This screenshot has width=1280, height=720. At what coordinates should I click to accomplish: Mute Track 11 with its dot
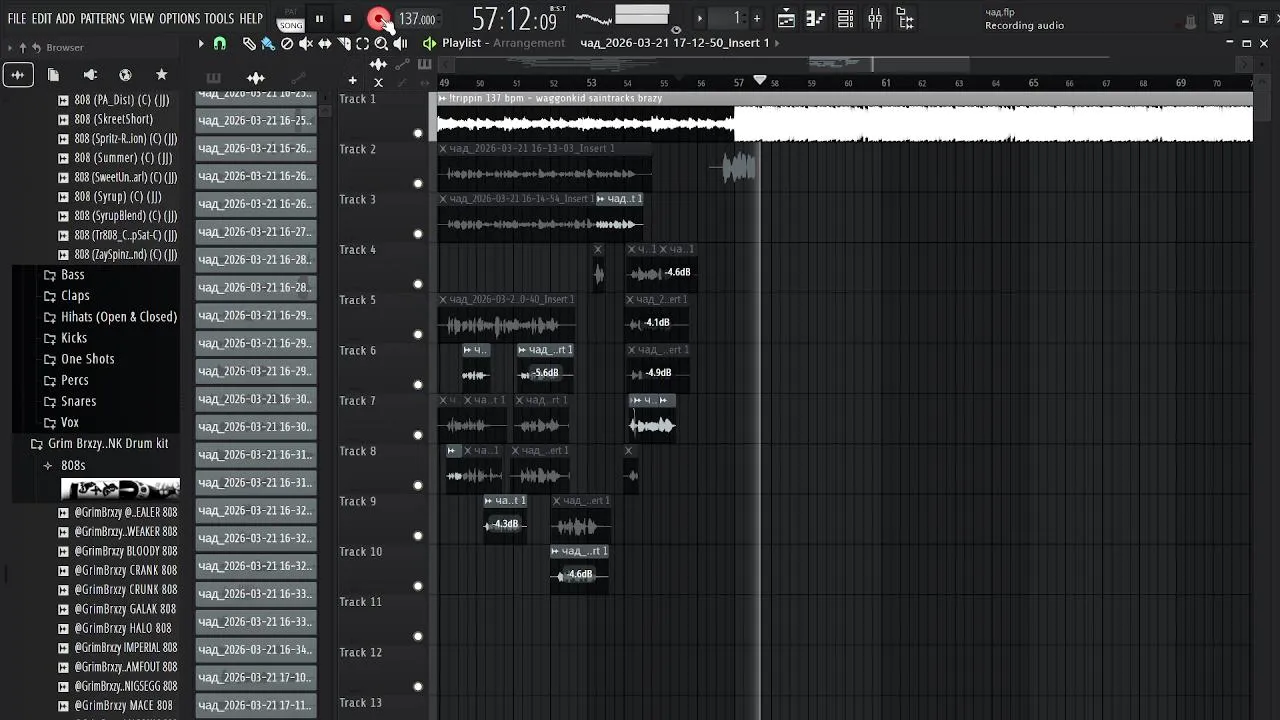tap(418, 636)
